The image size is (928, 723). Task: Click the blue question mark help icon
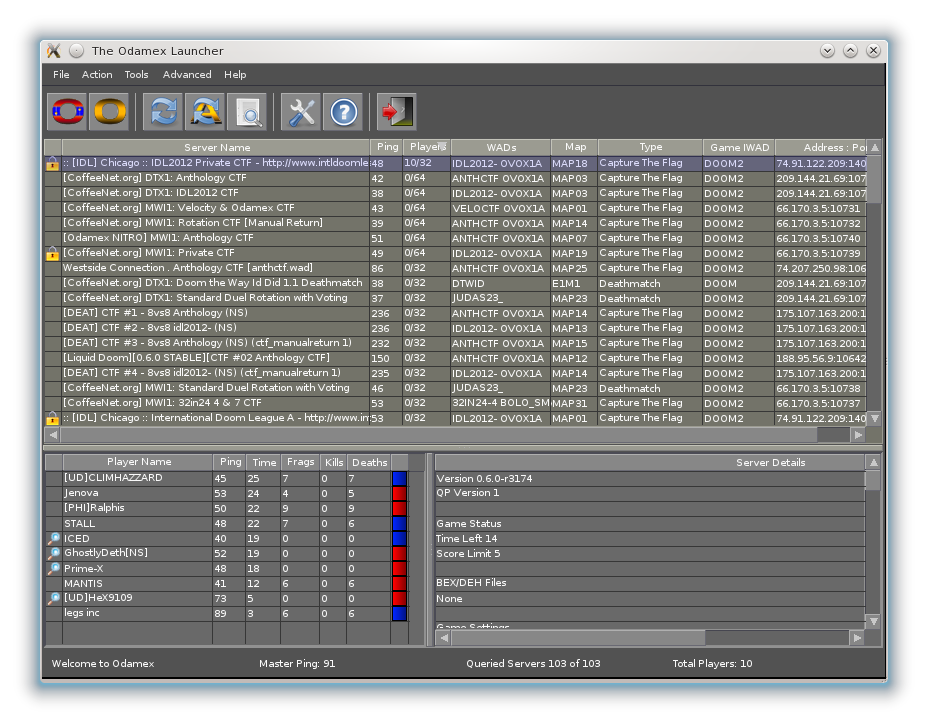343,112
